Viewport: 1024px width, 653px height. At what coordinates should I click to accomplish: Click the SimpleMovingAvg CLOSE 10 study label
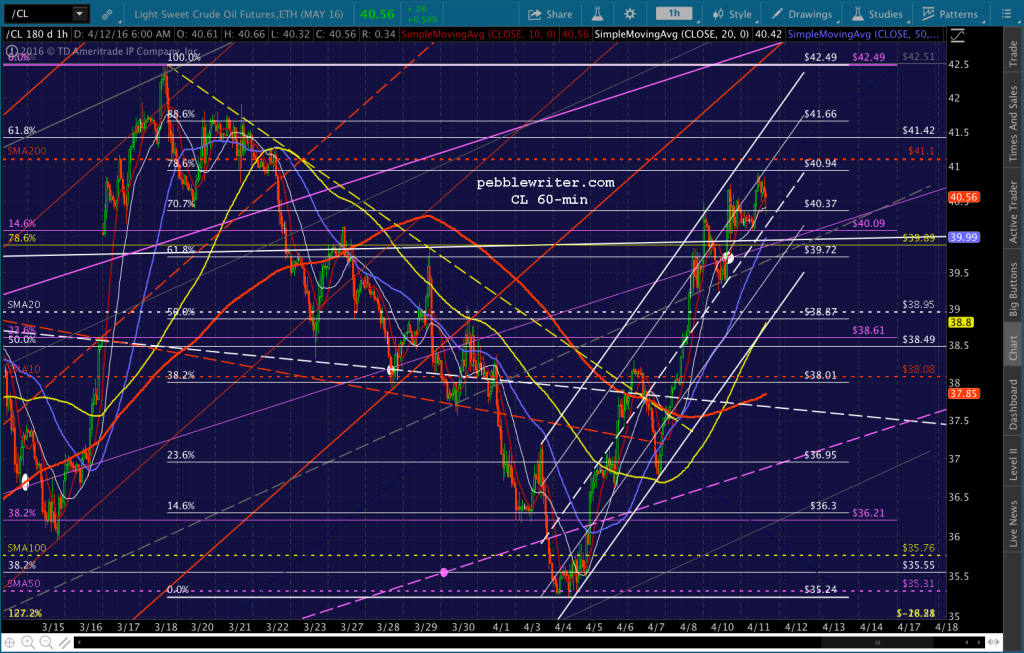tap(479, 34)
